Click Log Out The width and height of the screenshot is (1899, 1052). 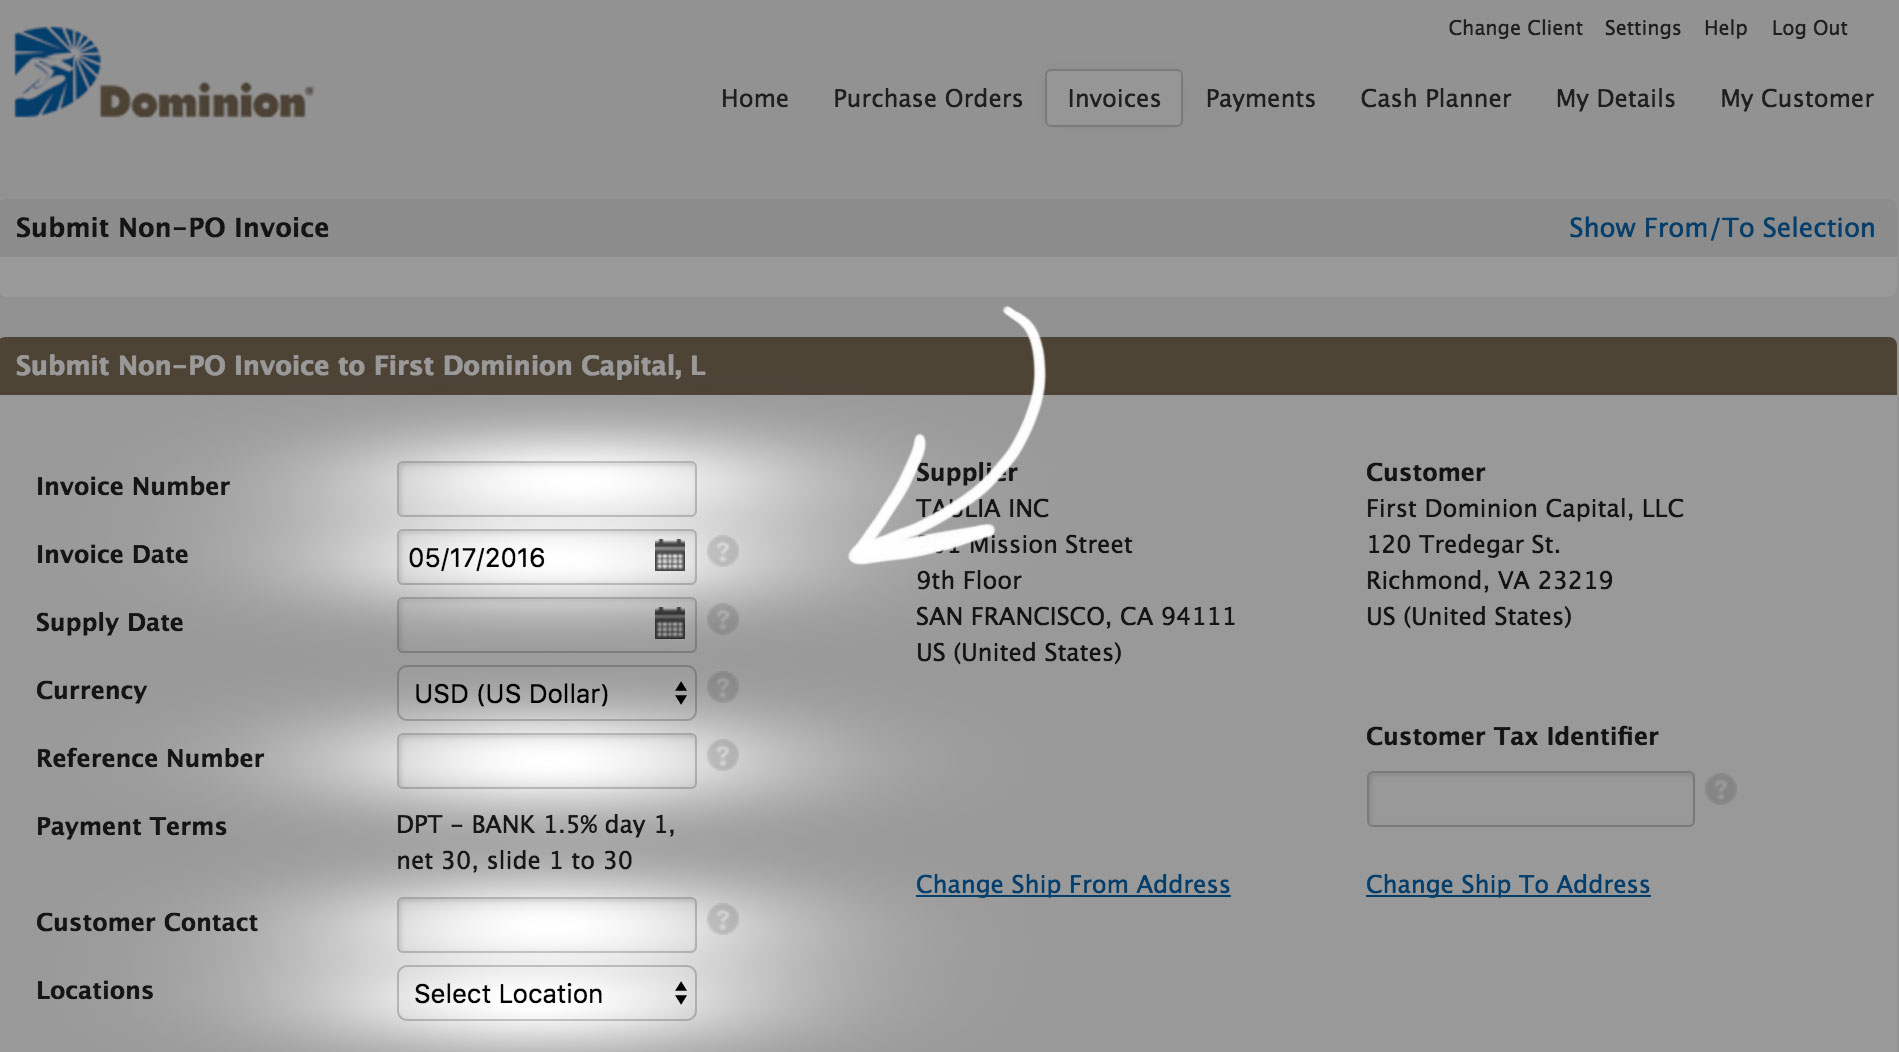click(1809, 28)
